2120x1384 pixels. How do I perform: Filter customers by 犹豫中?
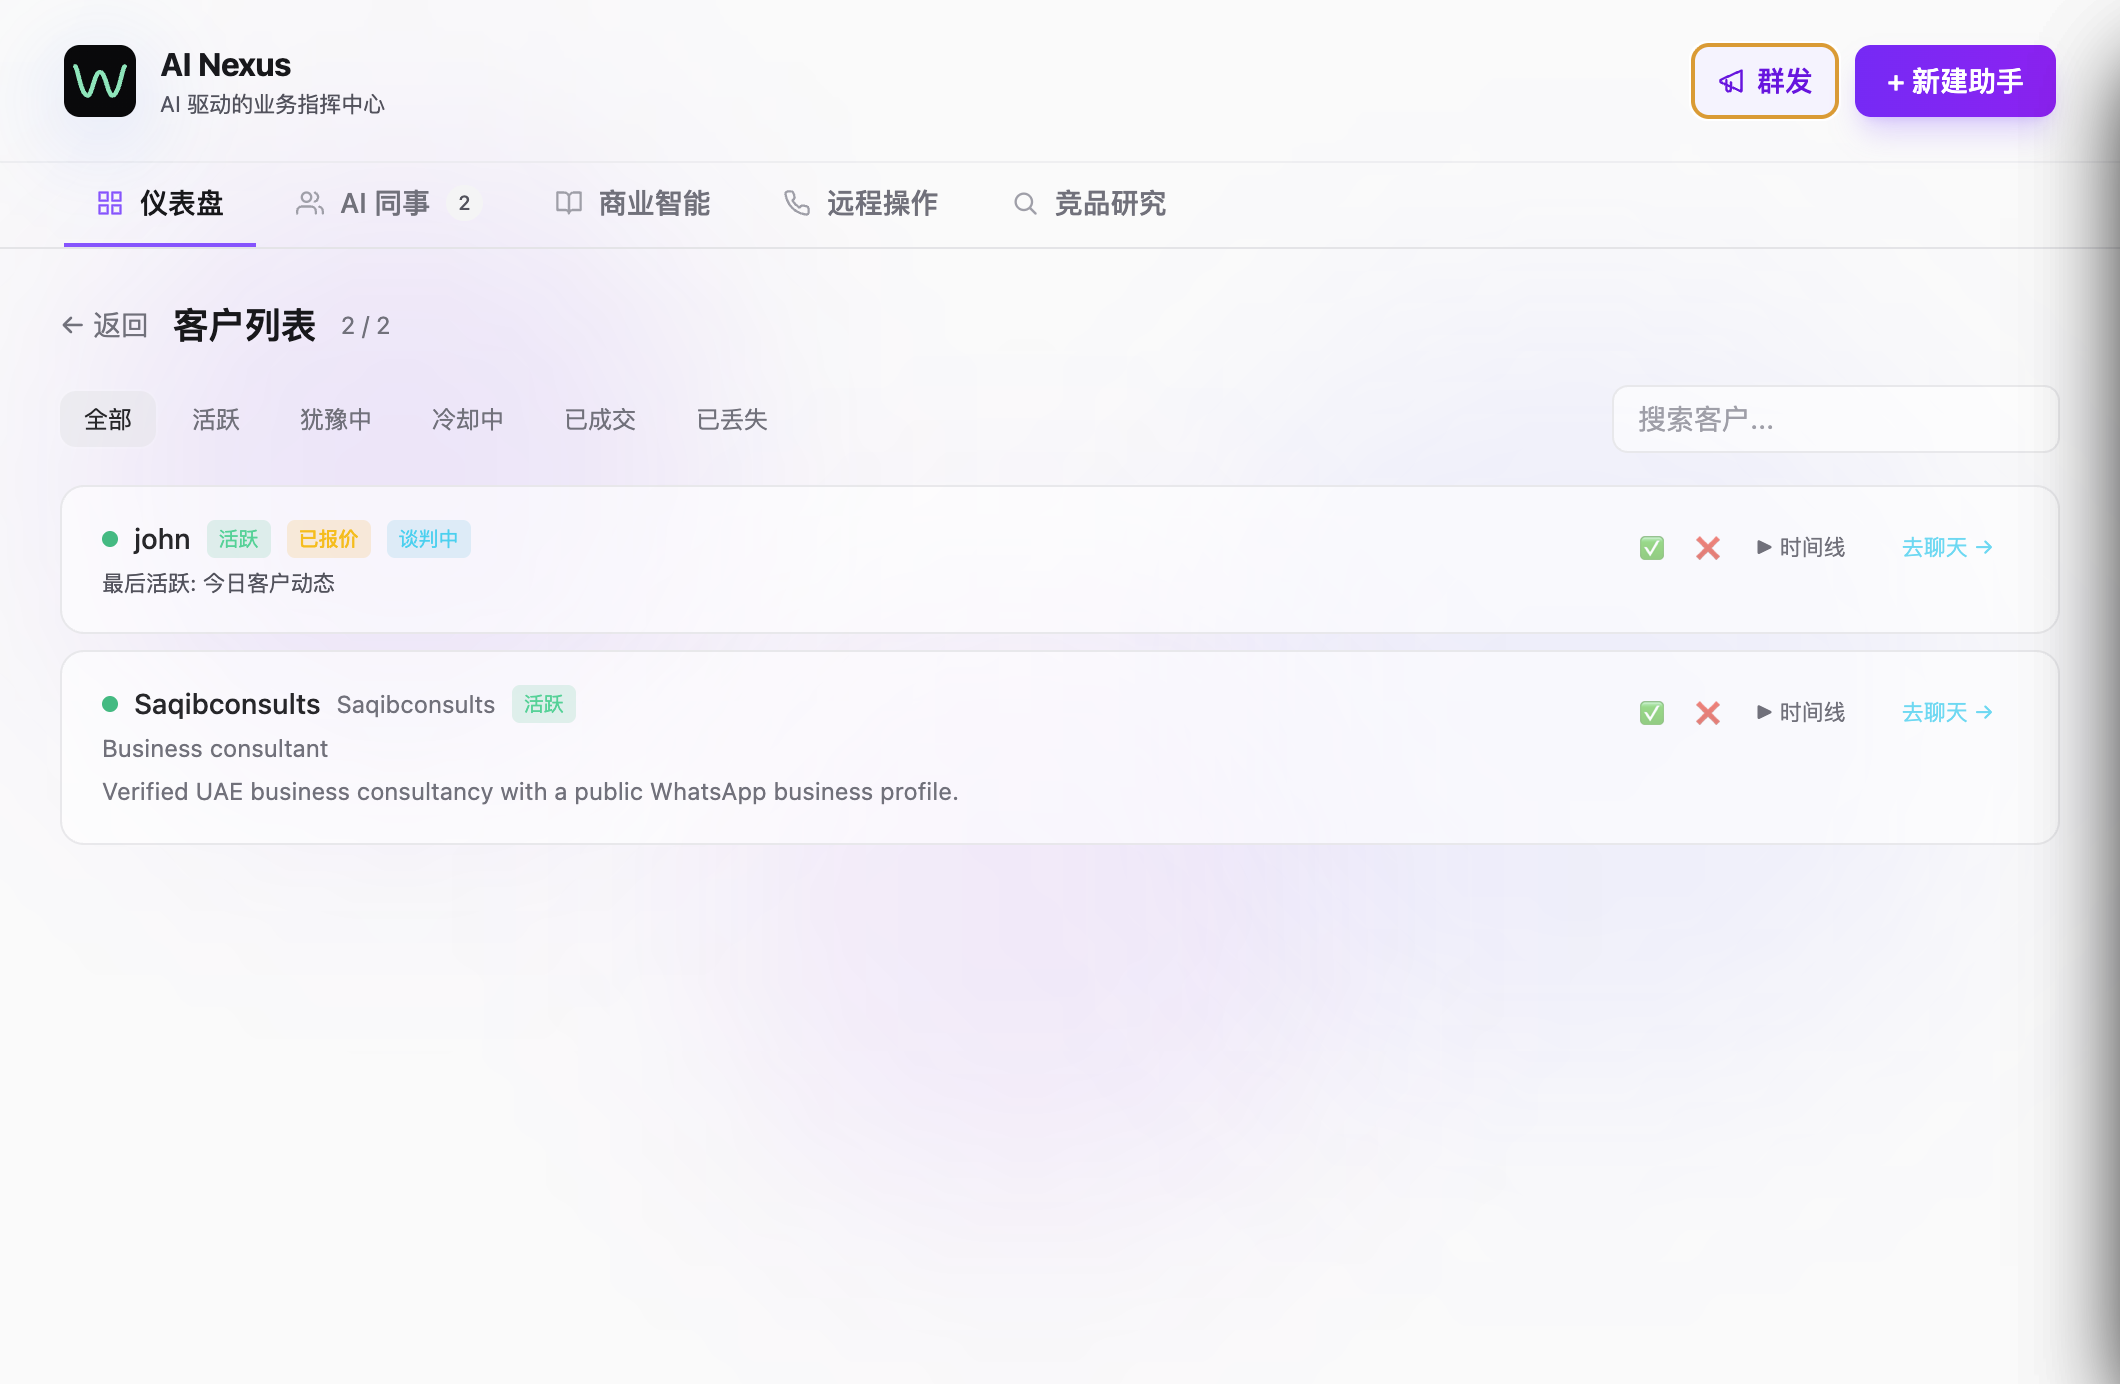pos(336,419)
